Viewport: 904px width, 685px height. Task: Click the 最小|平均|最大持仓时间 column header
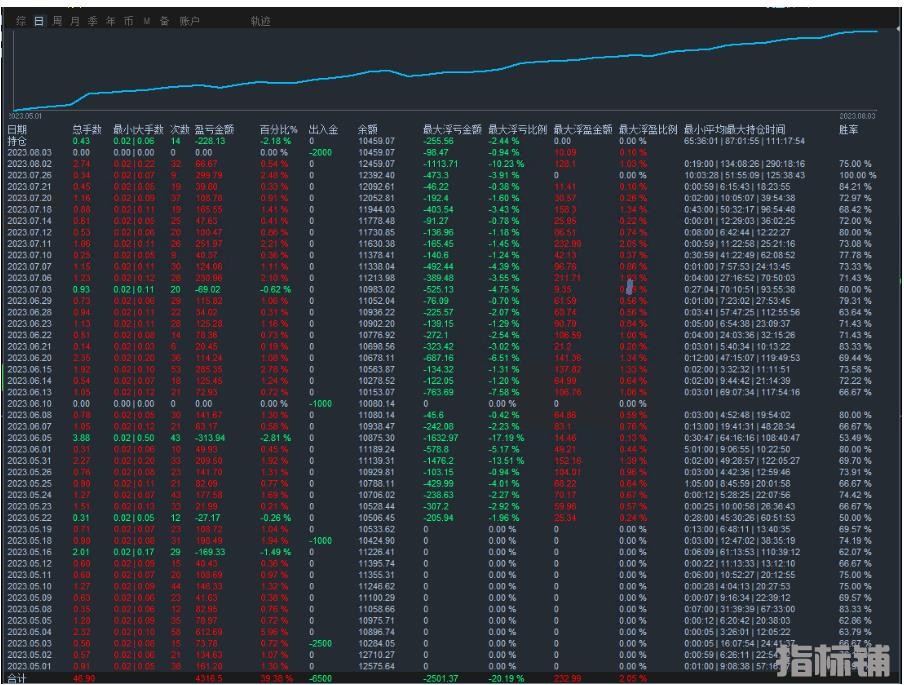734,129
